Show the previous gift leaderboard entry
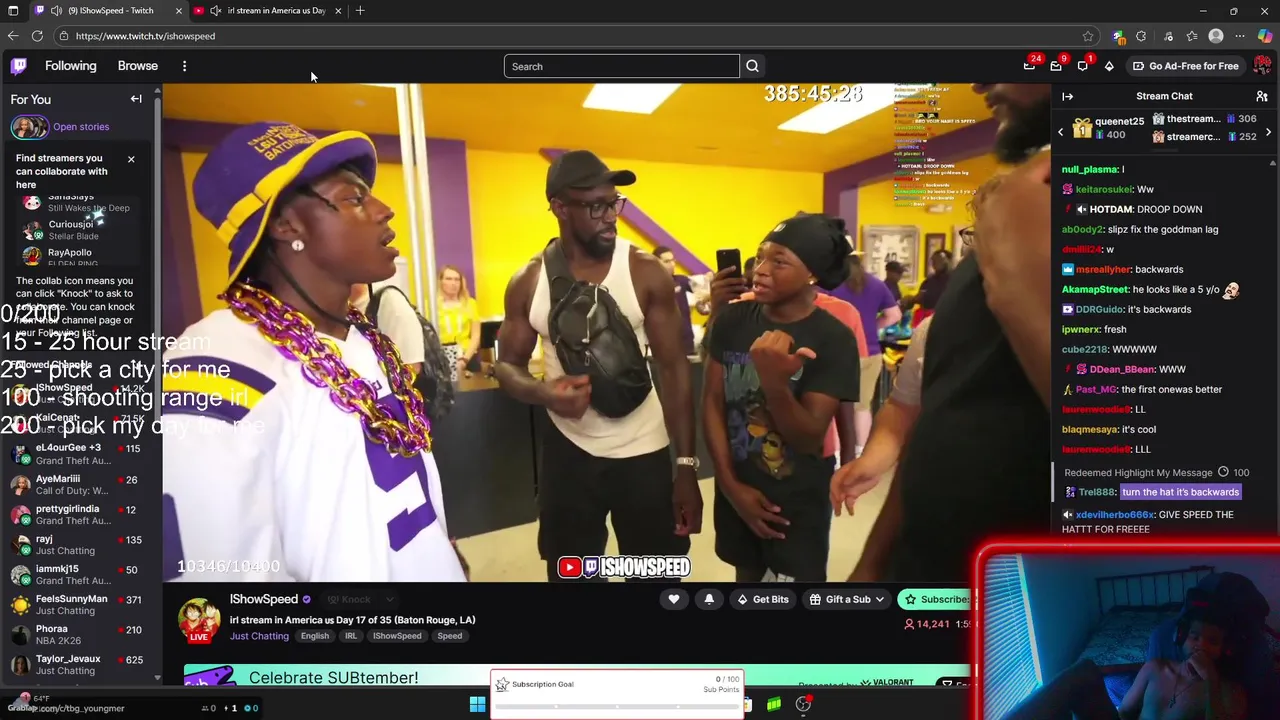 point(1061,132)
